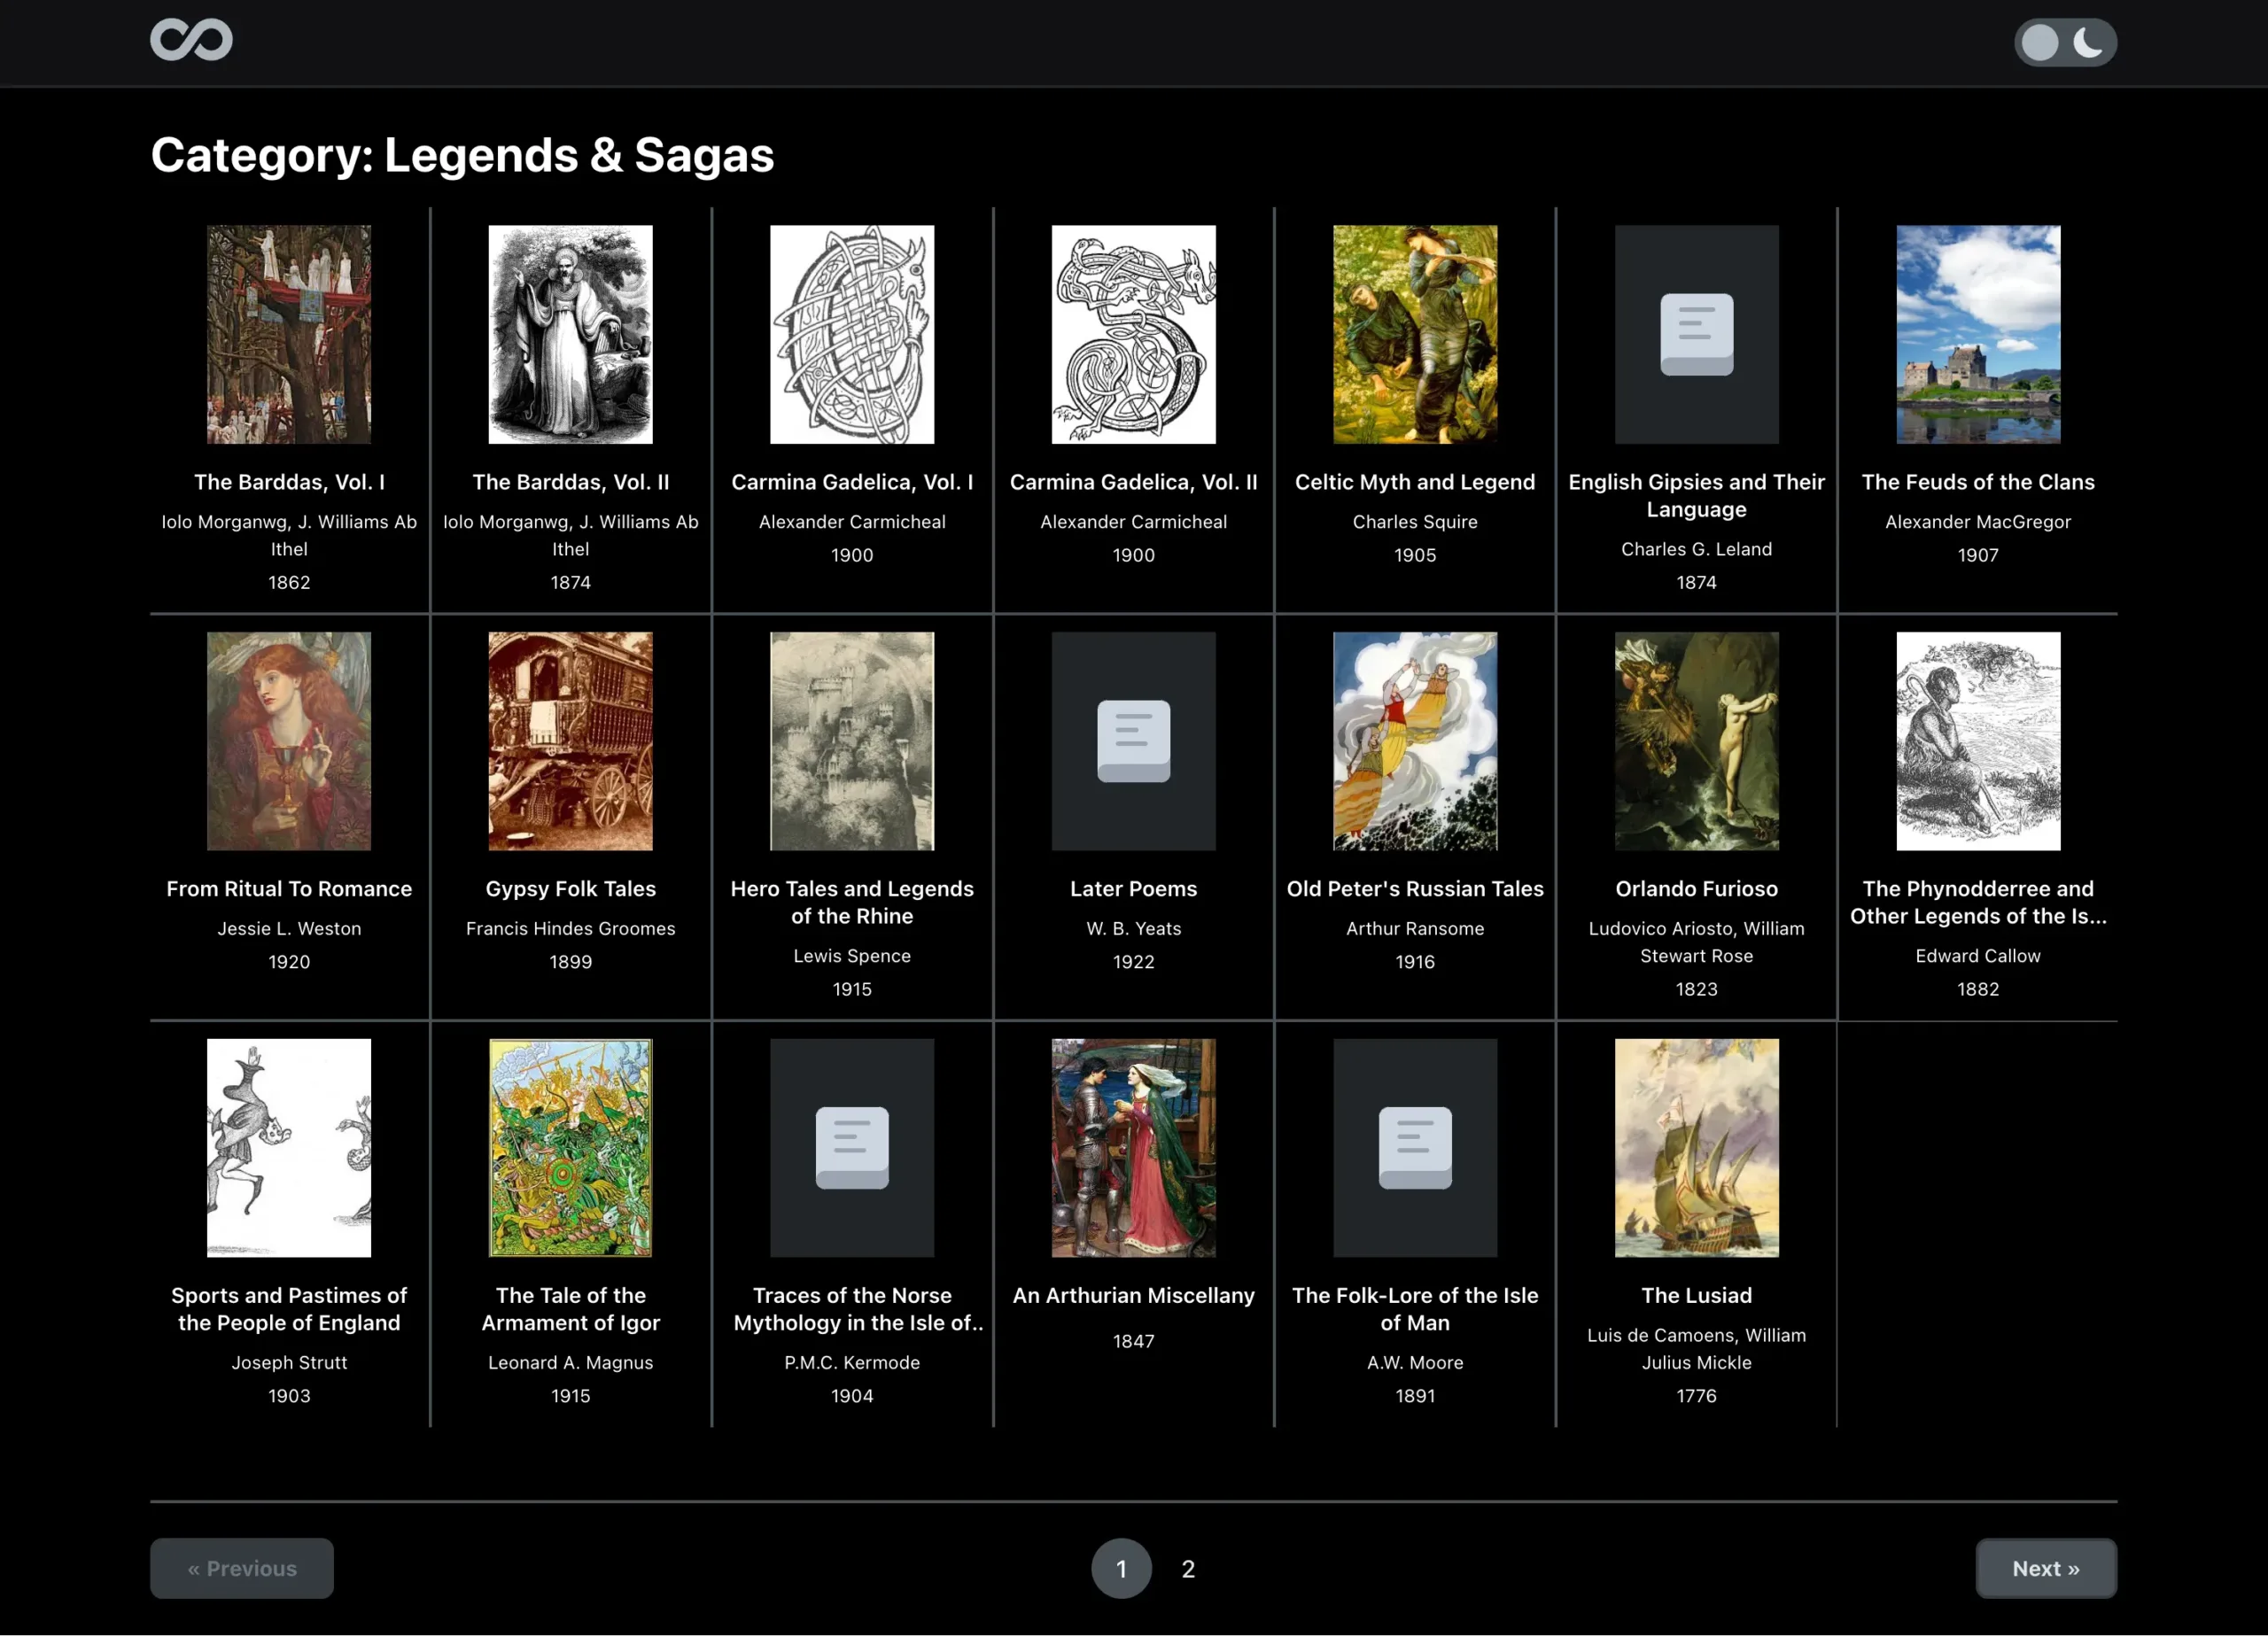
Task: Click title The Folk-Lore of the Isle of Man
Action: point(1415,1309)
